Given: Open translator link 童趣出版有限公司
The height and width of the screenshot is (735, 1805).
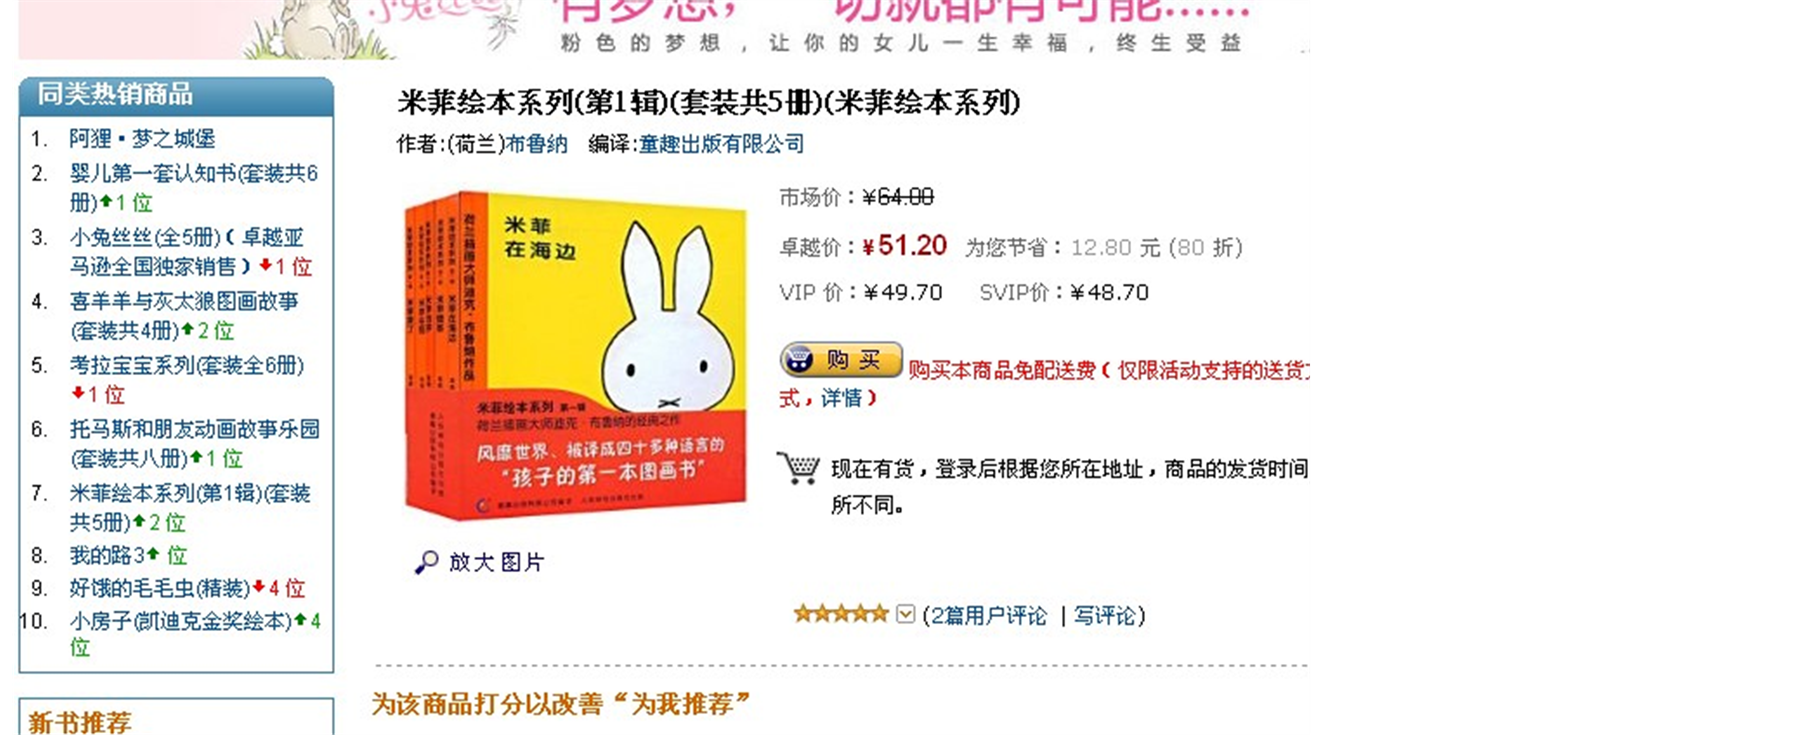Looking at the screenshot, I should [721, 144].
